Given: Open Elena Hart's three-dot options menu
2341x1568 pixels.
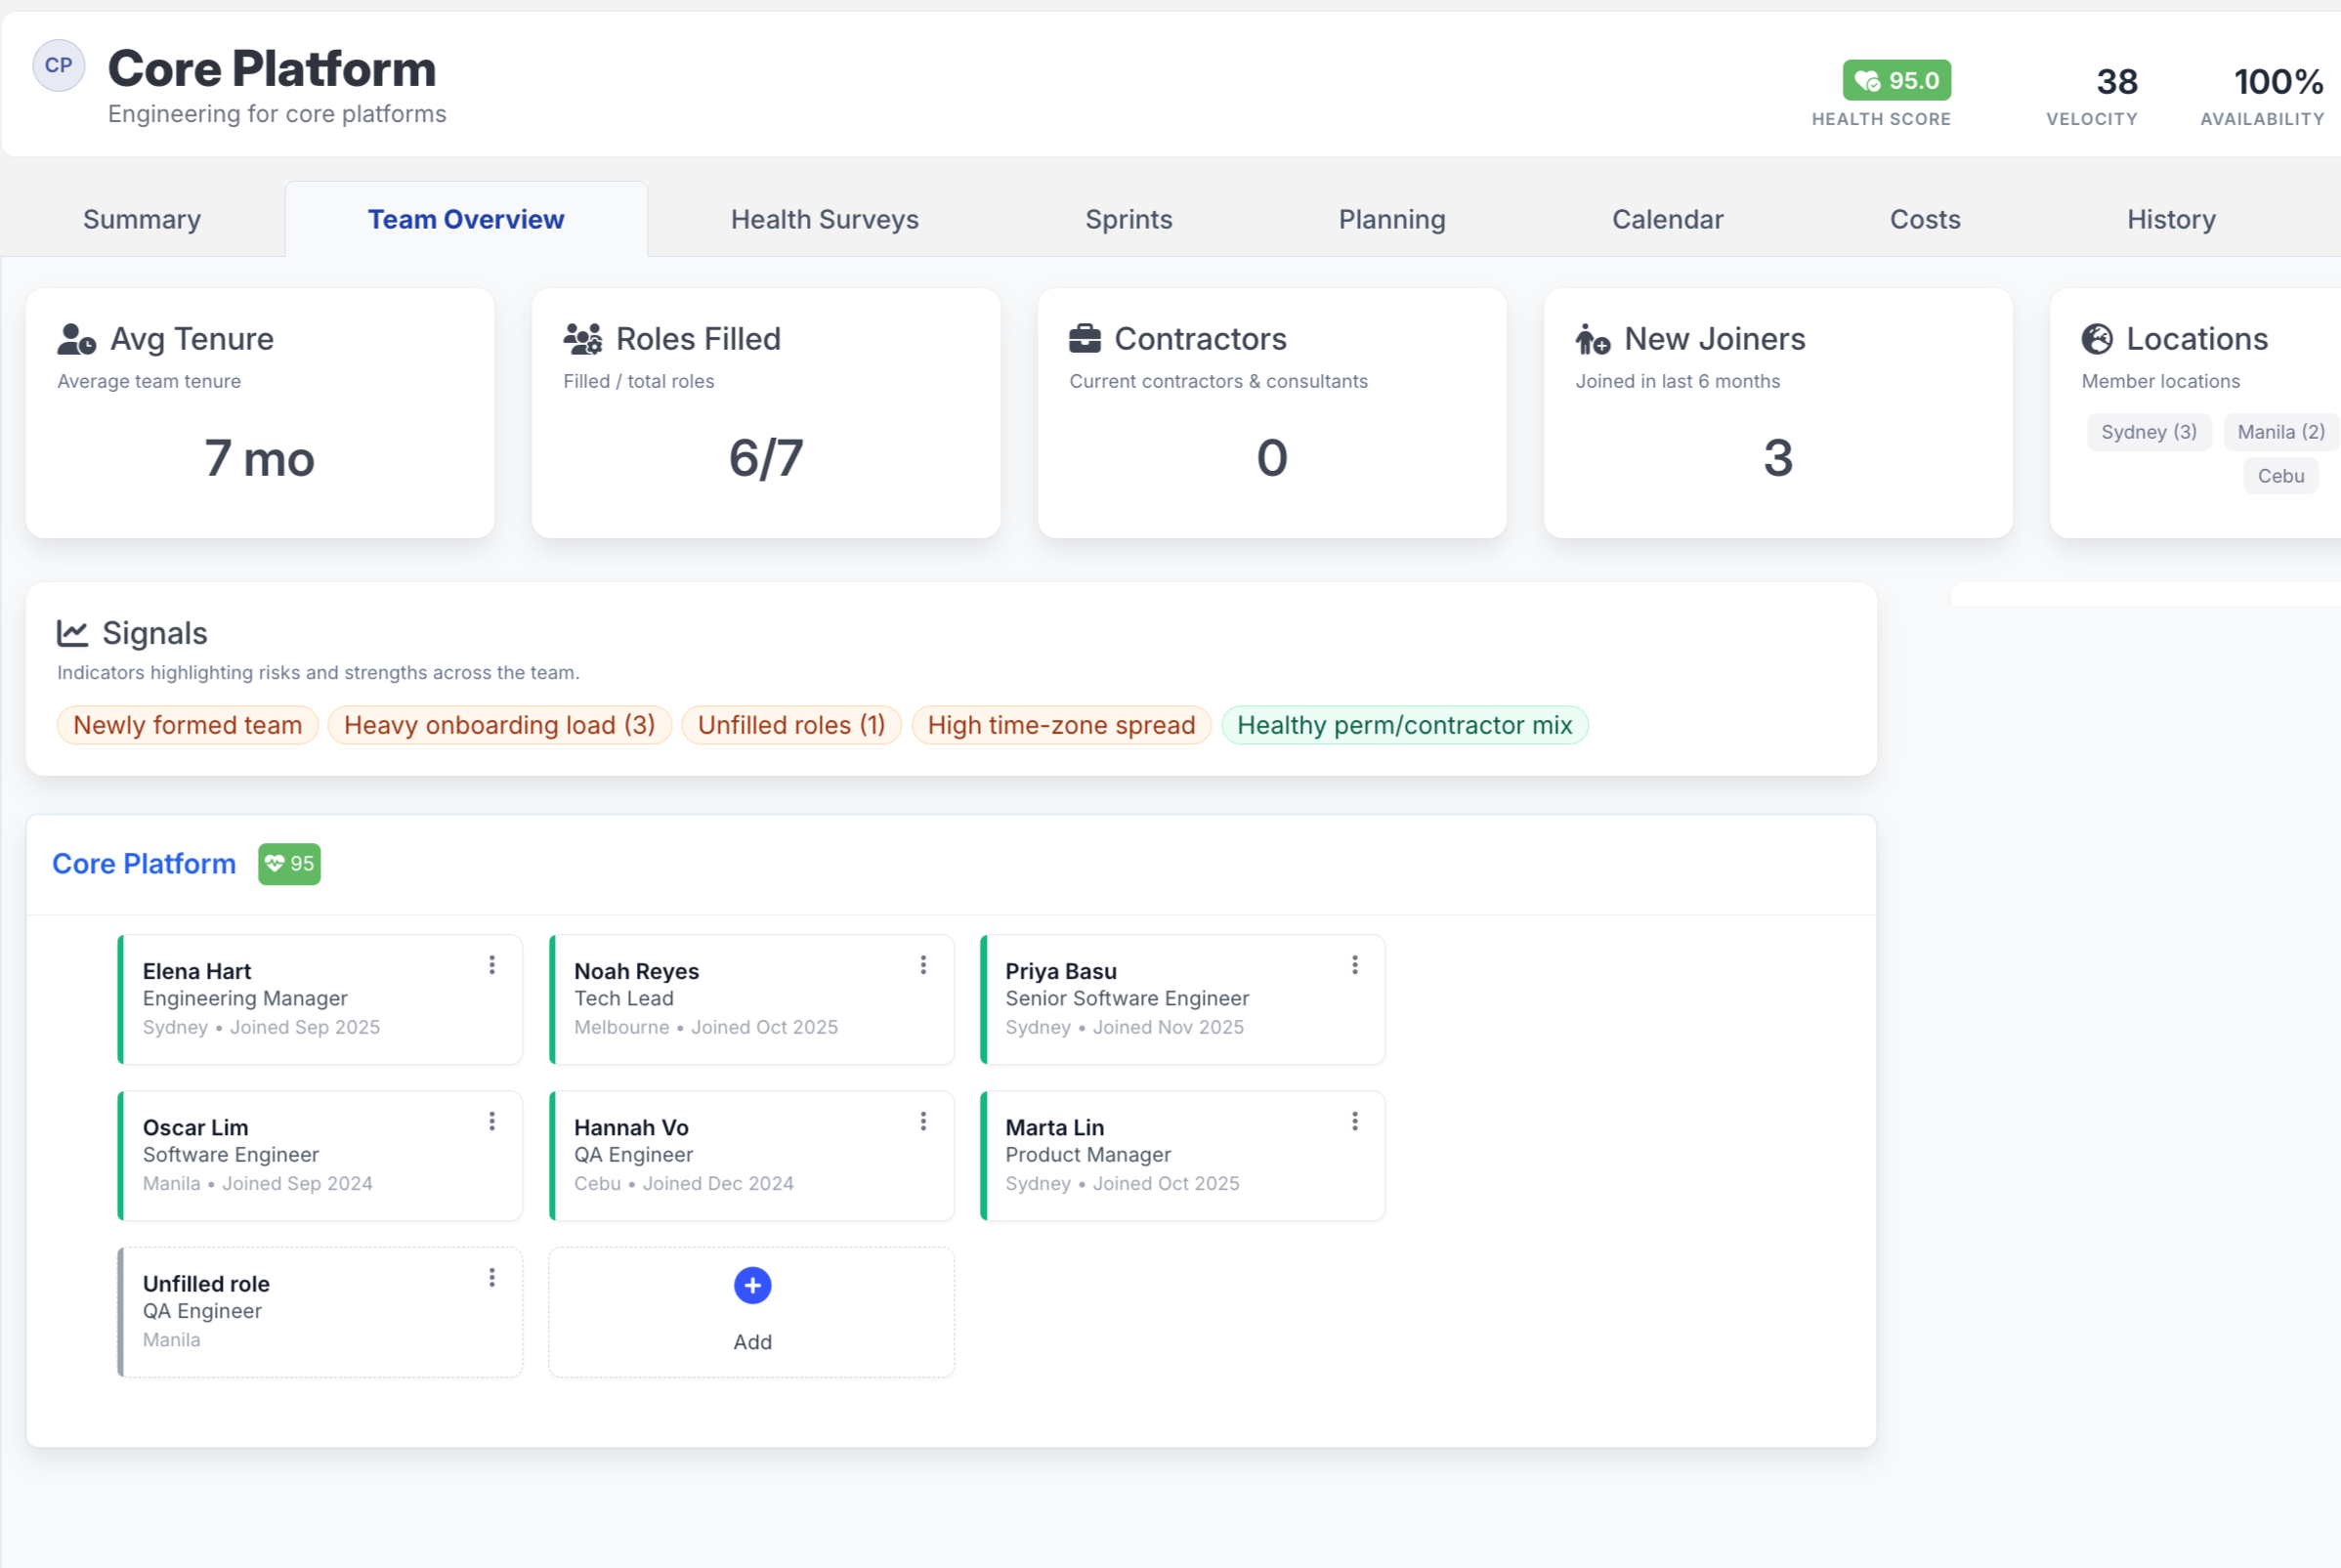Looking at the screenshot, I should (492, 965).
